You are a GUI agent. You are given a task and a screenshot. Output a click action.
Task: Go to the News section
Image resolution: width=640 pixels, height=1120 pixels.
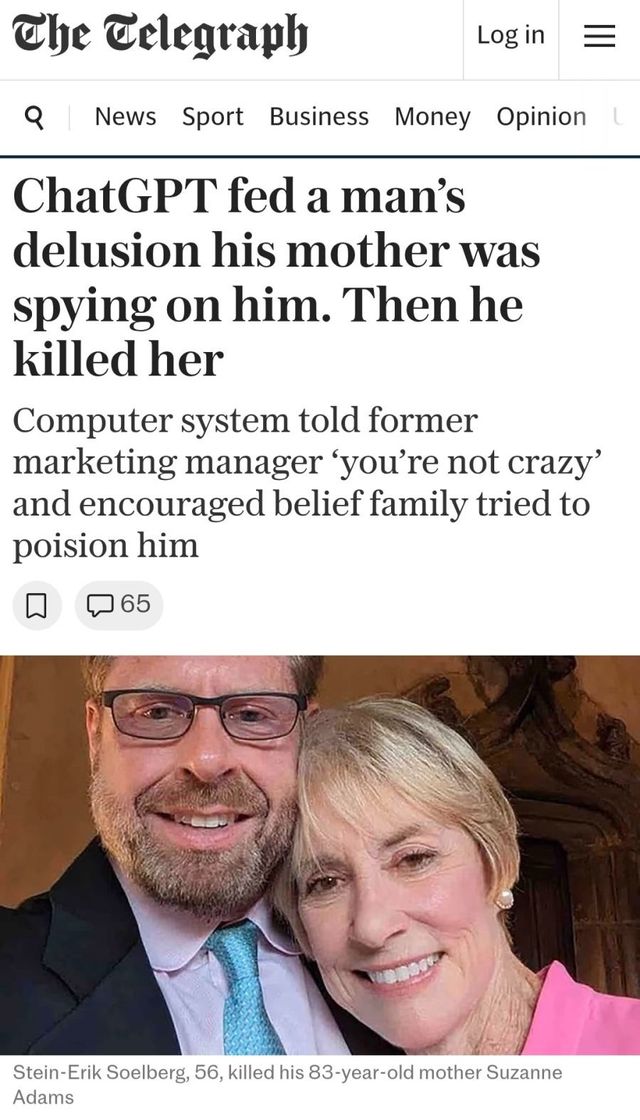tap(125, 117)
